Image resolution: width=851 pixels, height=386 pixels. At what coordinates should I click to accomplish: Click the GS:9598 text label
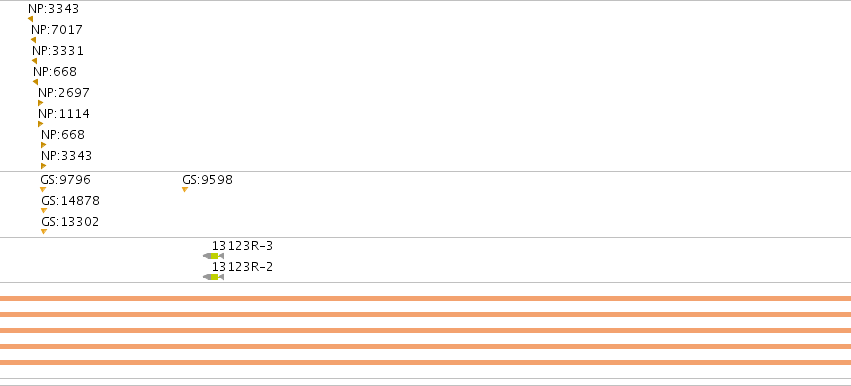tap(207, 180)
